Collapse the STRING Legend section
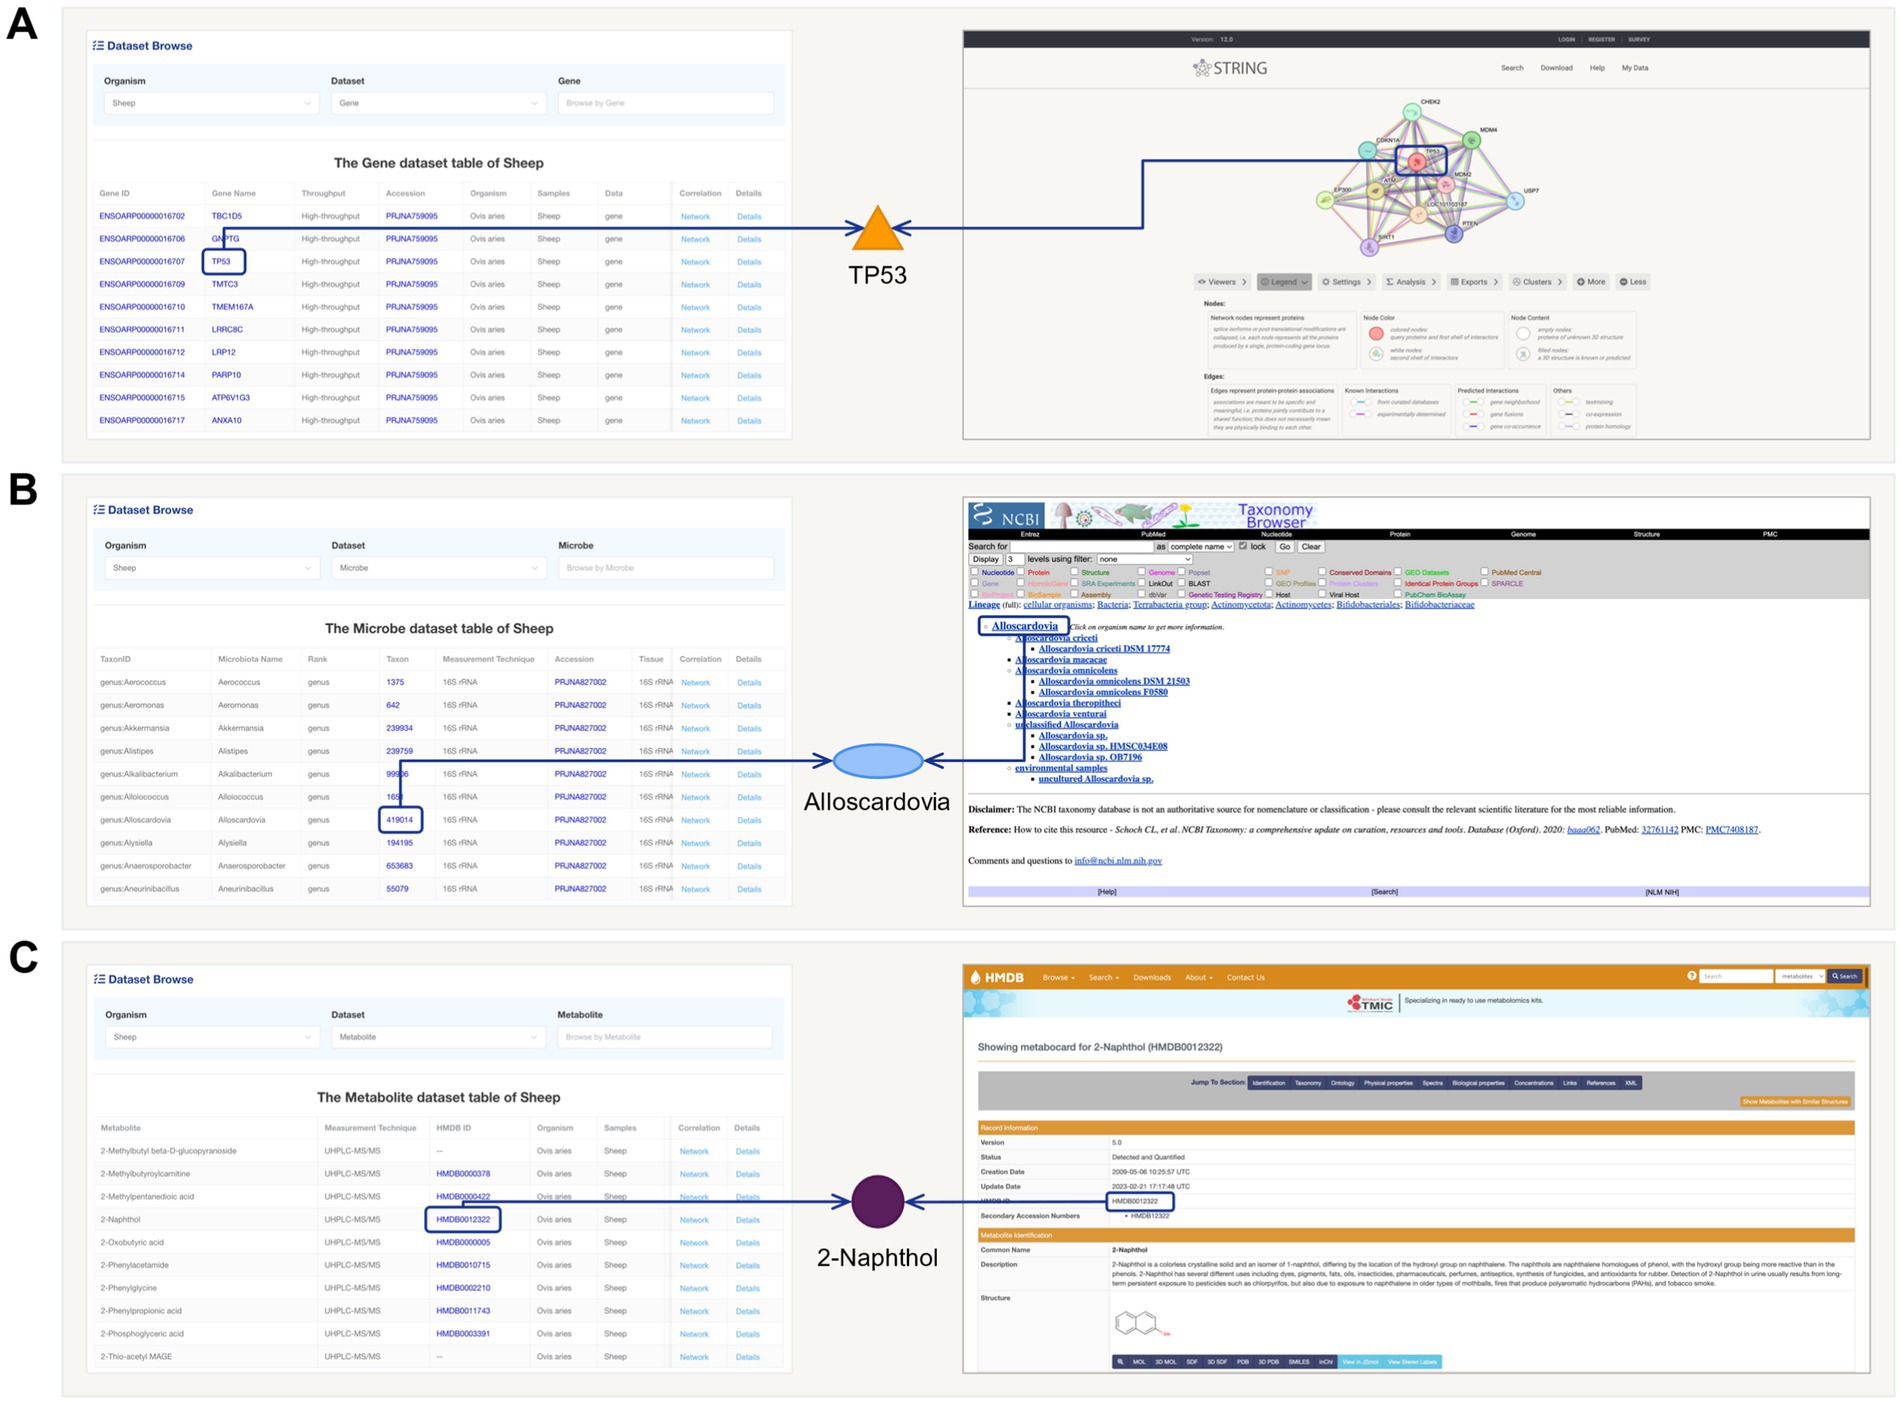Viewport: 1902px width, 1404px height. (1284, 282)
